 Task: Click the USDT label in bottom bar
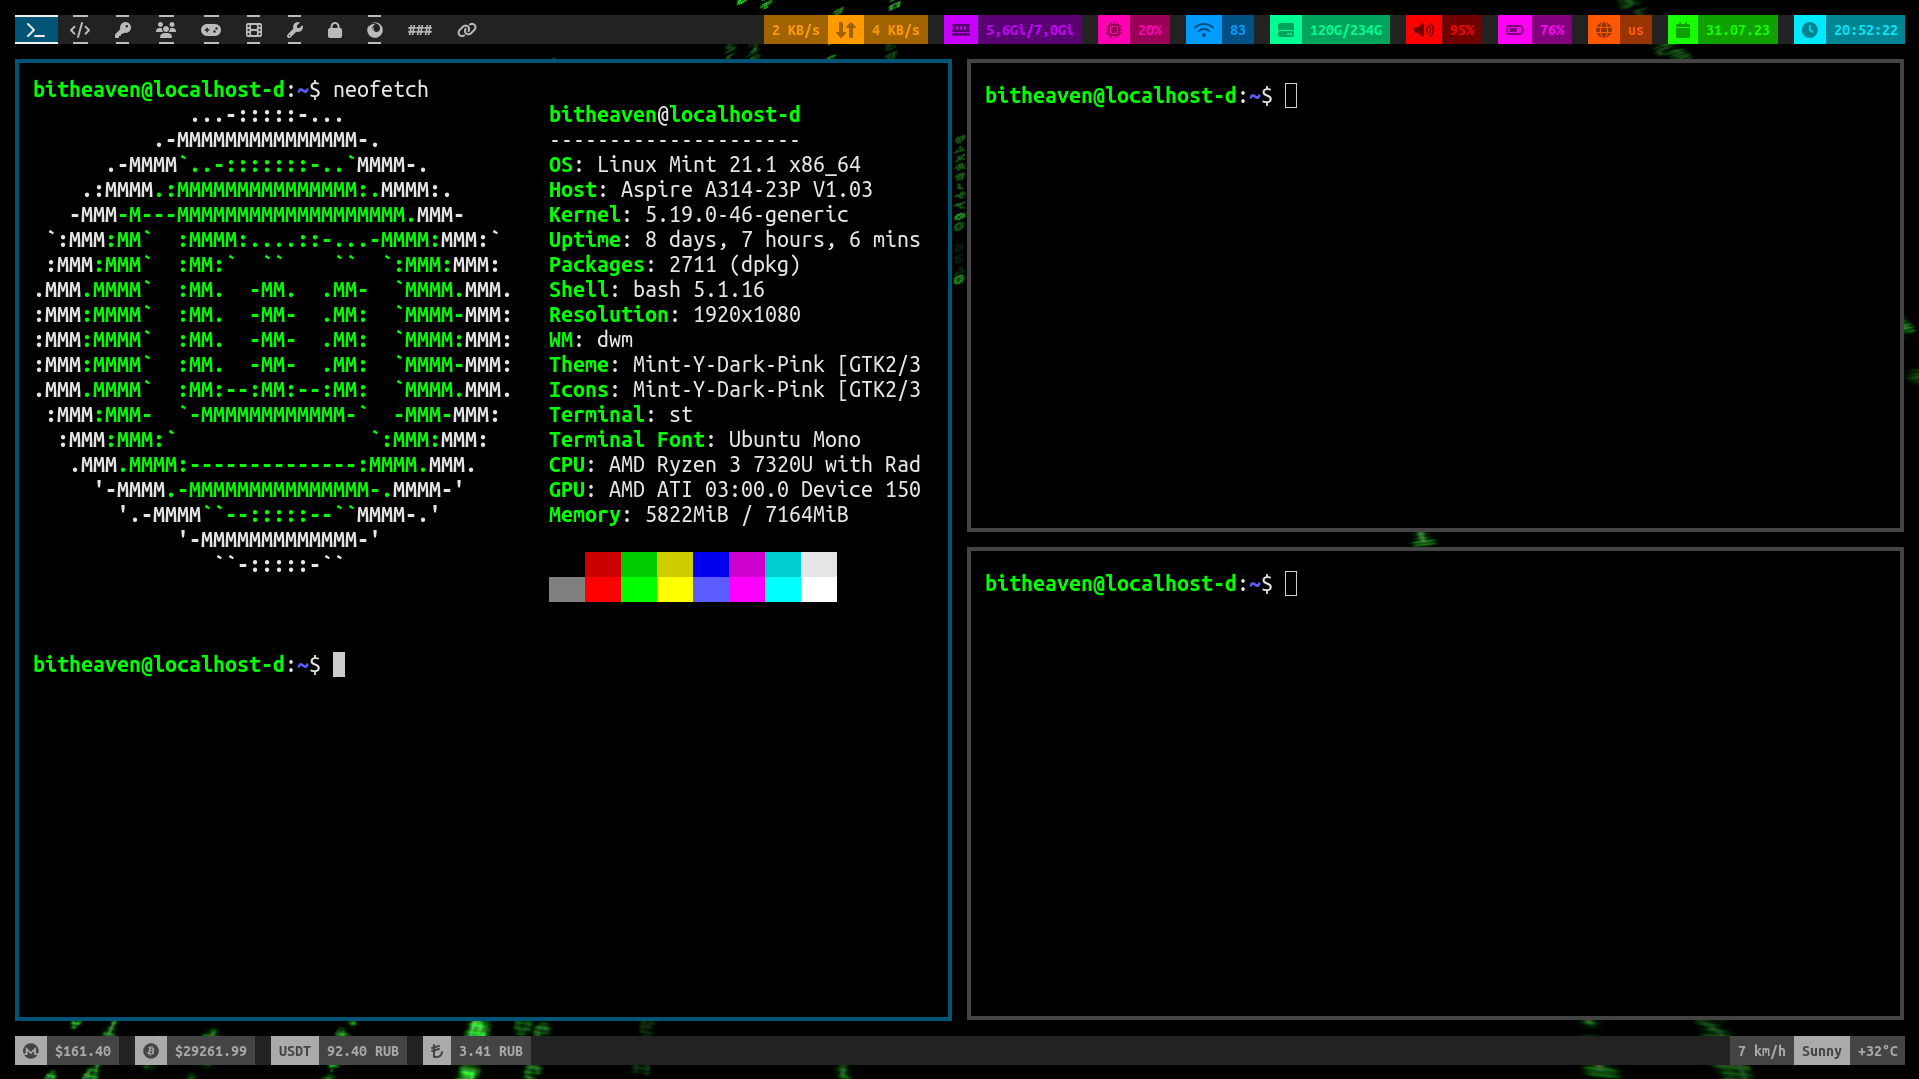[x=295, y=1051]
